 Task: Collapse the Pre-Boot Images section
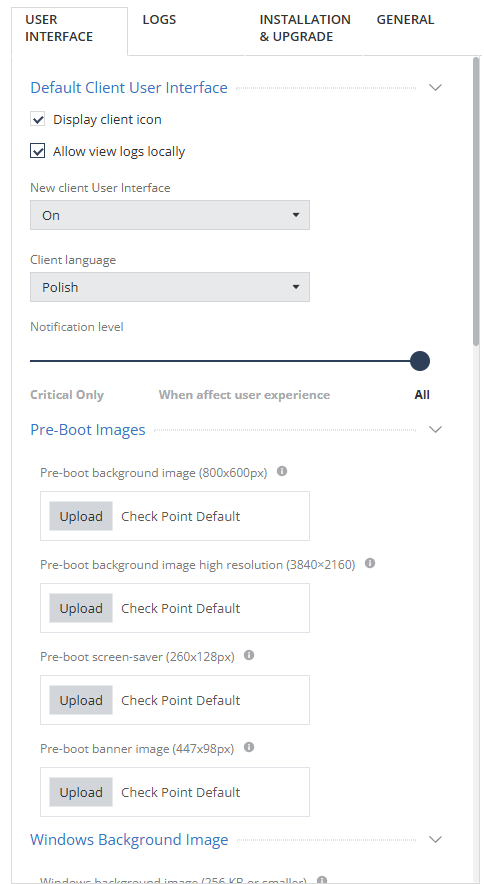[435, 430]
